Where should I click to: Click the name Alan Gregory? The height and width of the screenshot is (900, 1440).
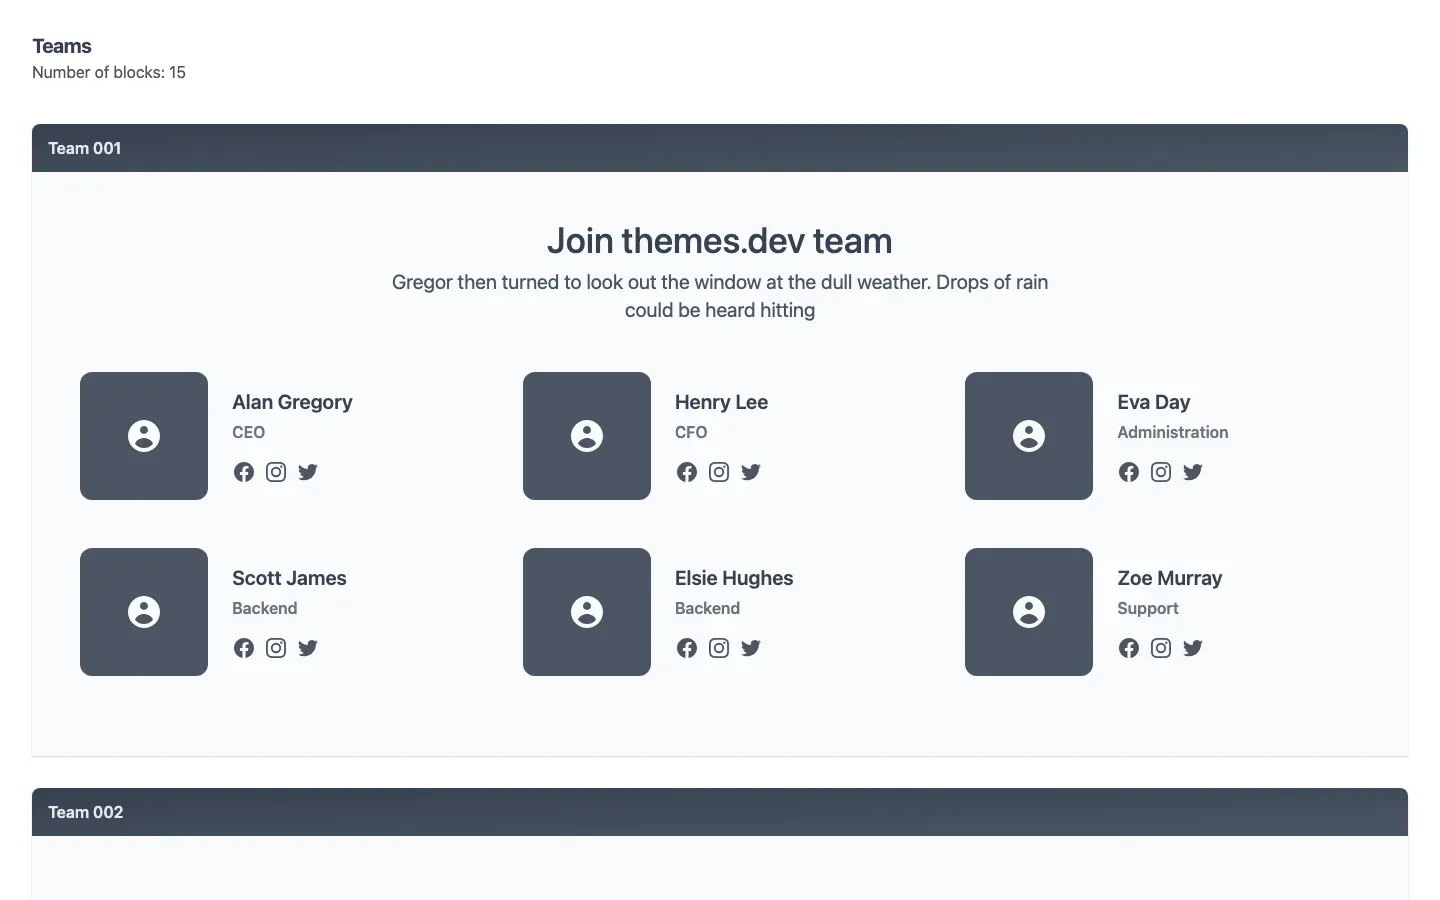(x=292, y=402)
